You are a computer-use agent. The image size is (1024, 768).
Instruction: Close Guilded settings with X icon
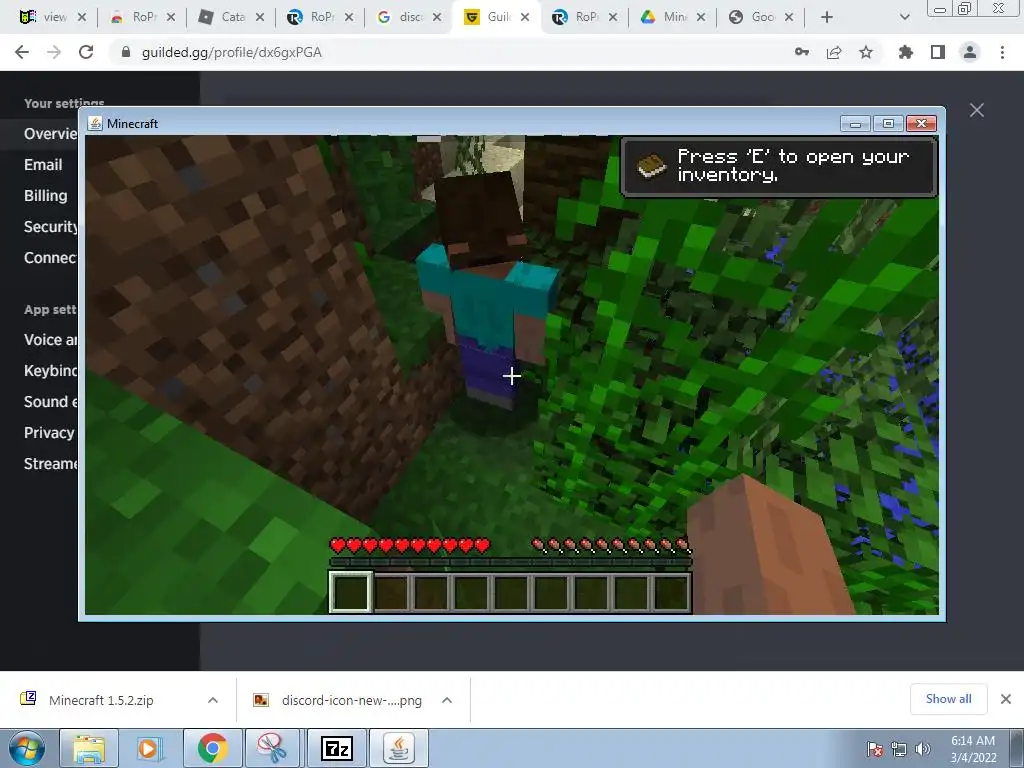pyautogui.click(x=977, y=110)
